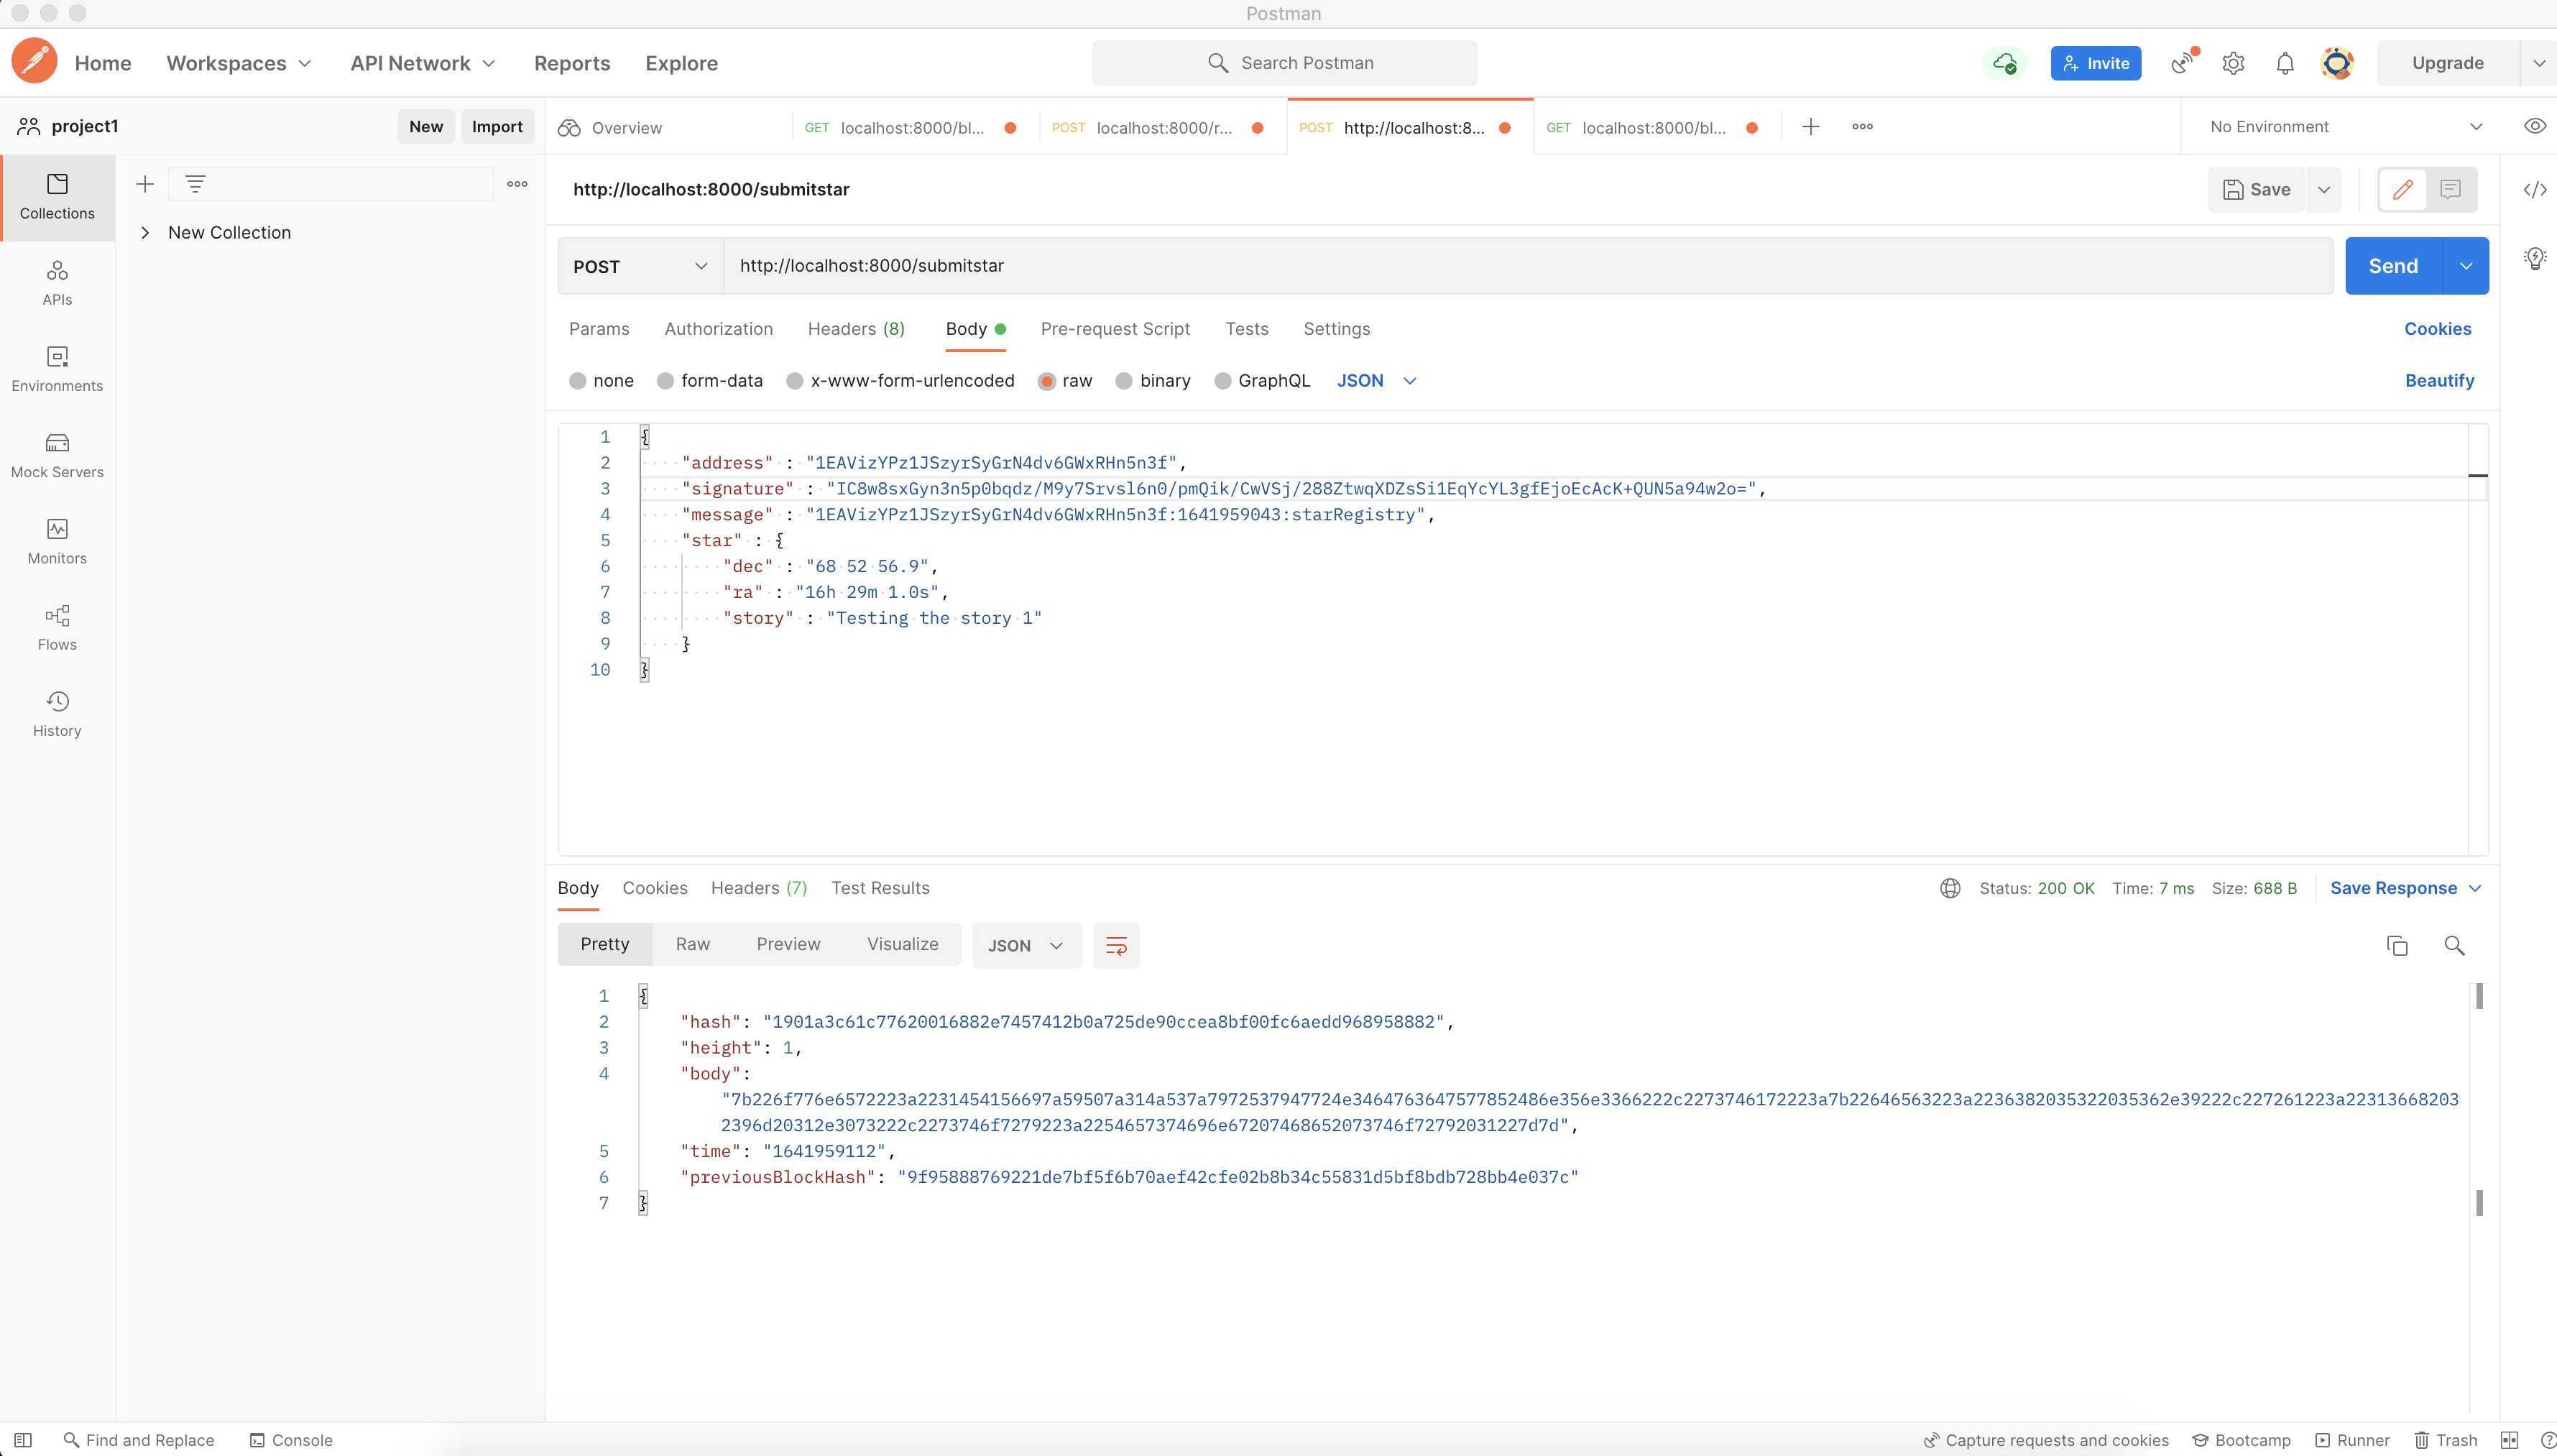
Task: Click the globe network info icon
Action: [1950, 888]
